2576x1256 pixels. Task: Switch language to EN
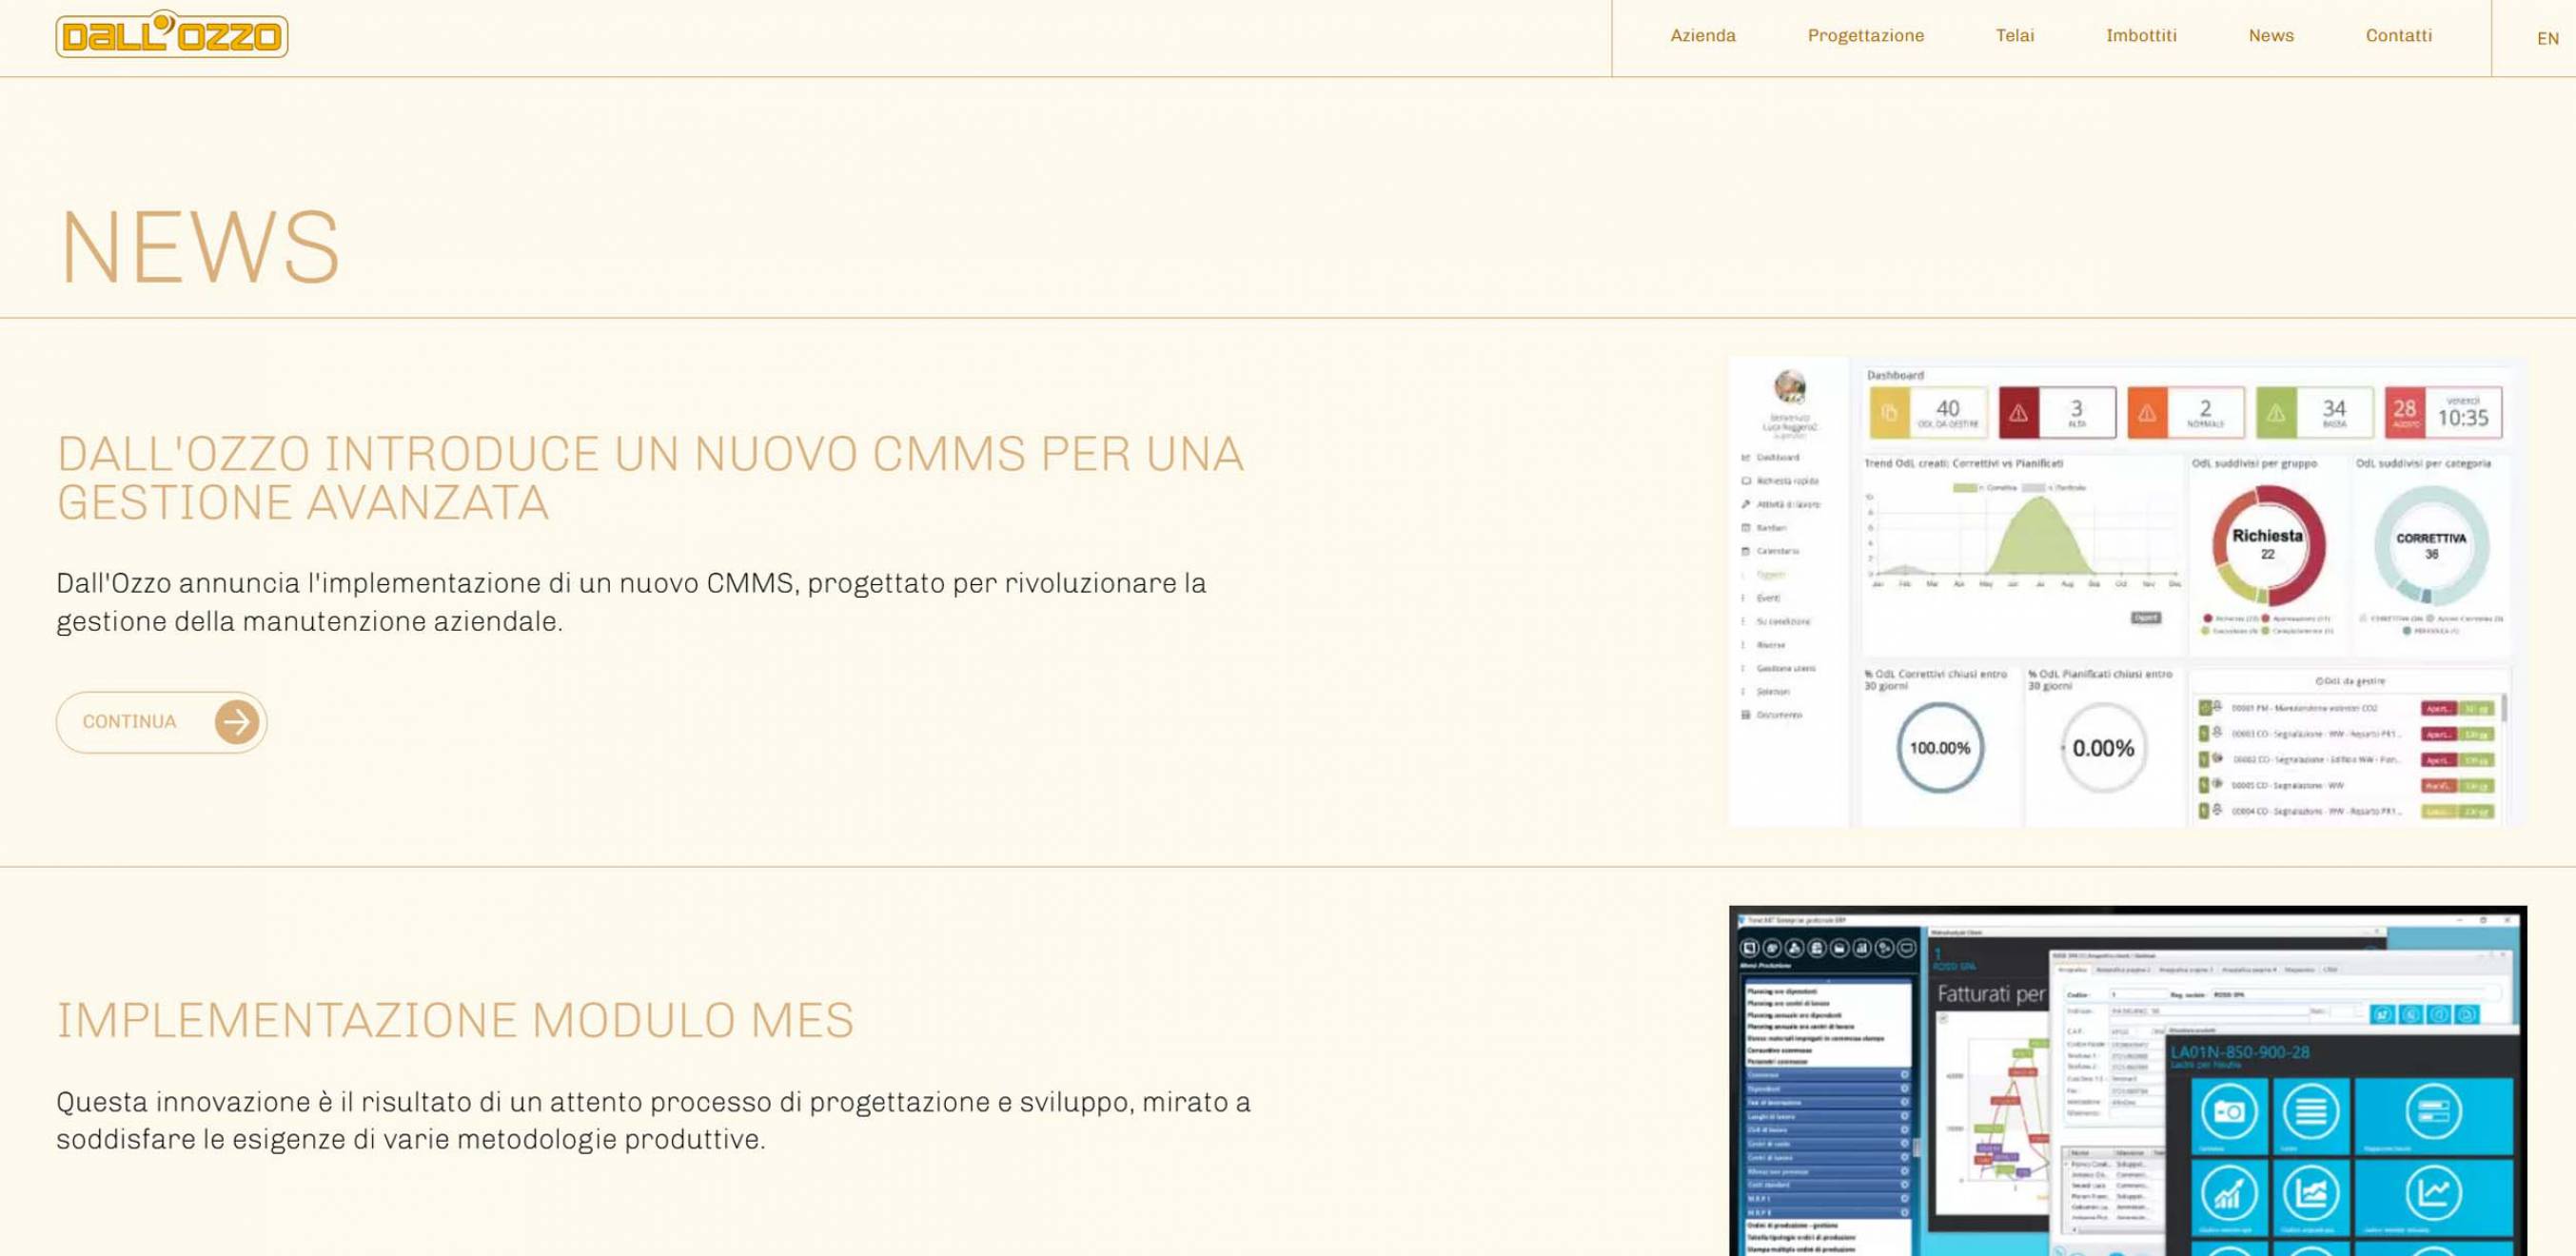click(2547, 39)
